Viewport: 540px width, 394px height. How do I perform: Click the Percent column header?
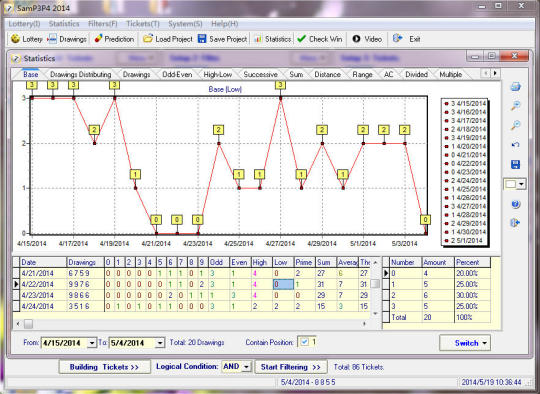click(472, 262)
